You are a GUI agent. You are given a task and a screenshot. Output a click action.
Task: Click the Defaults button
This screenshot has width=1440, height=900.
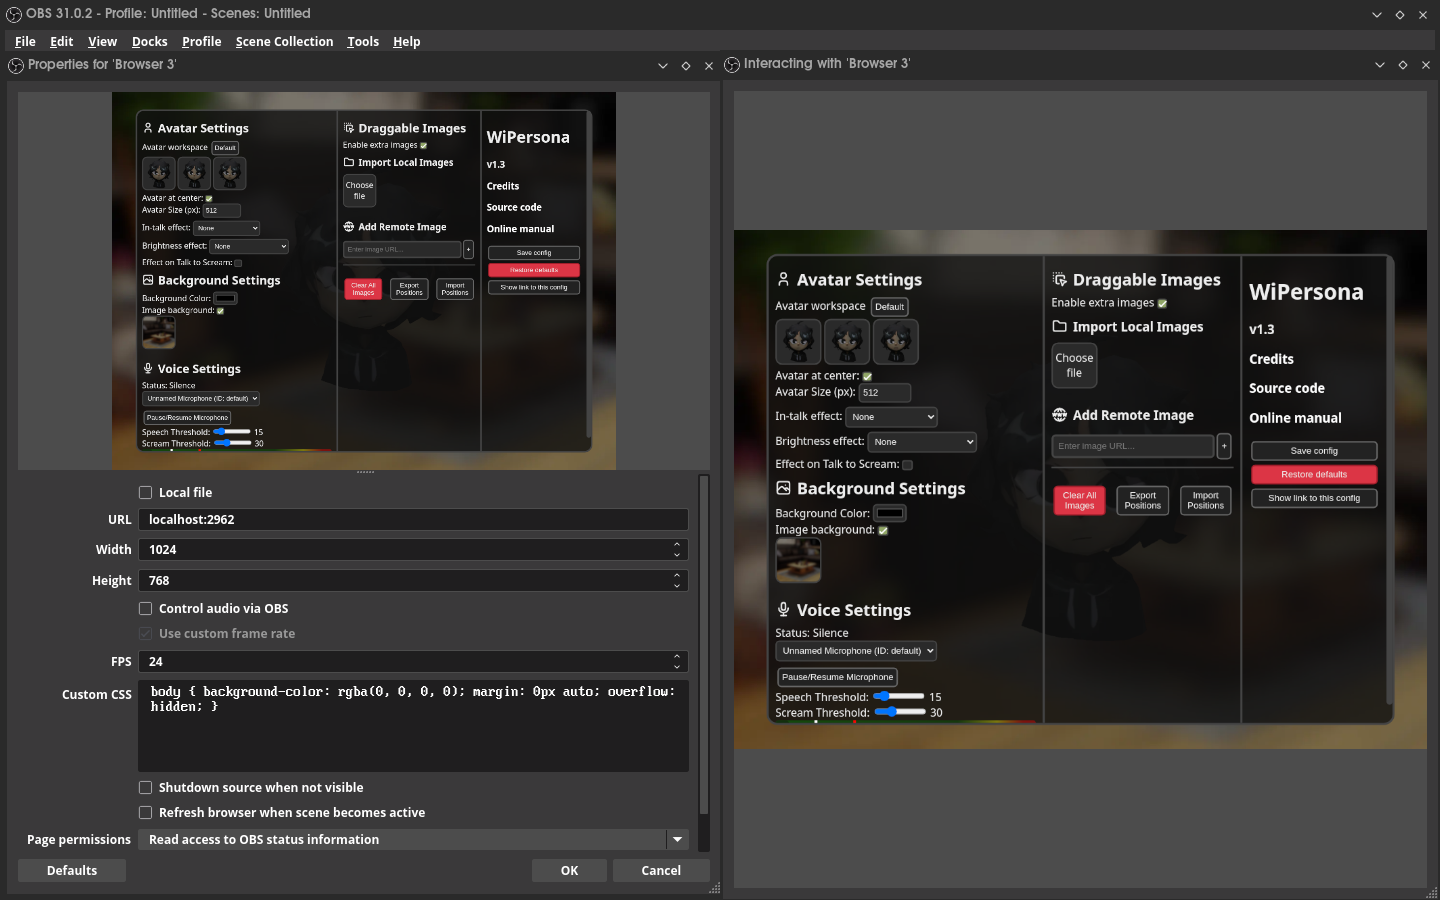point(72,871)
